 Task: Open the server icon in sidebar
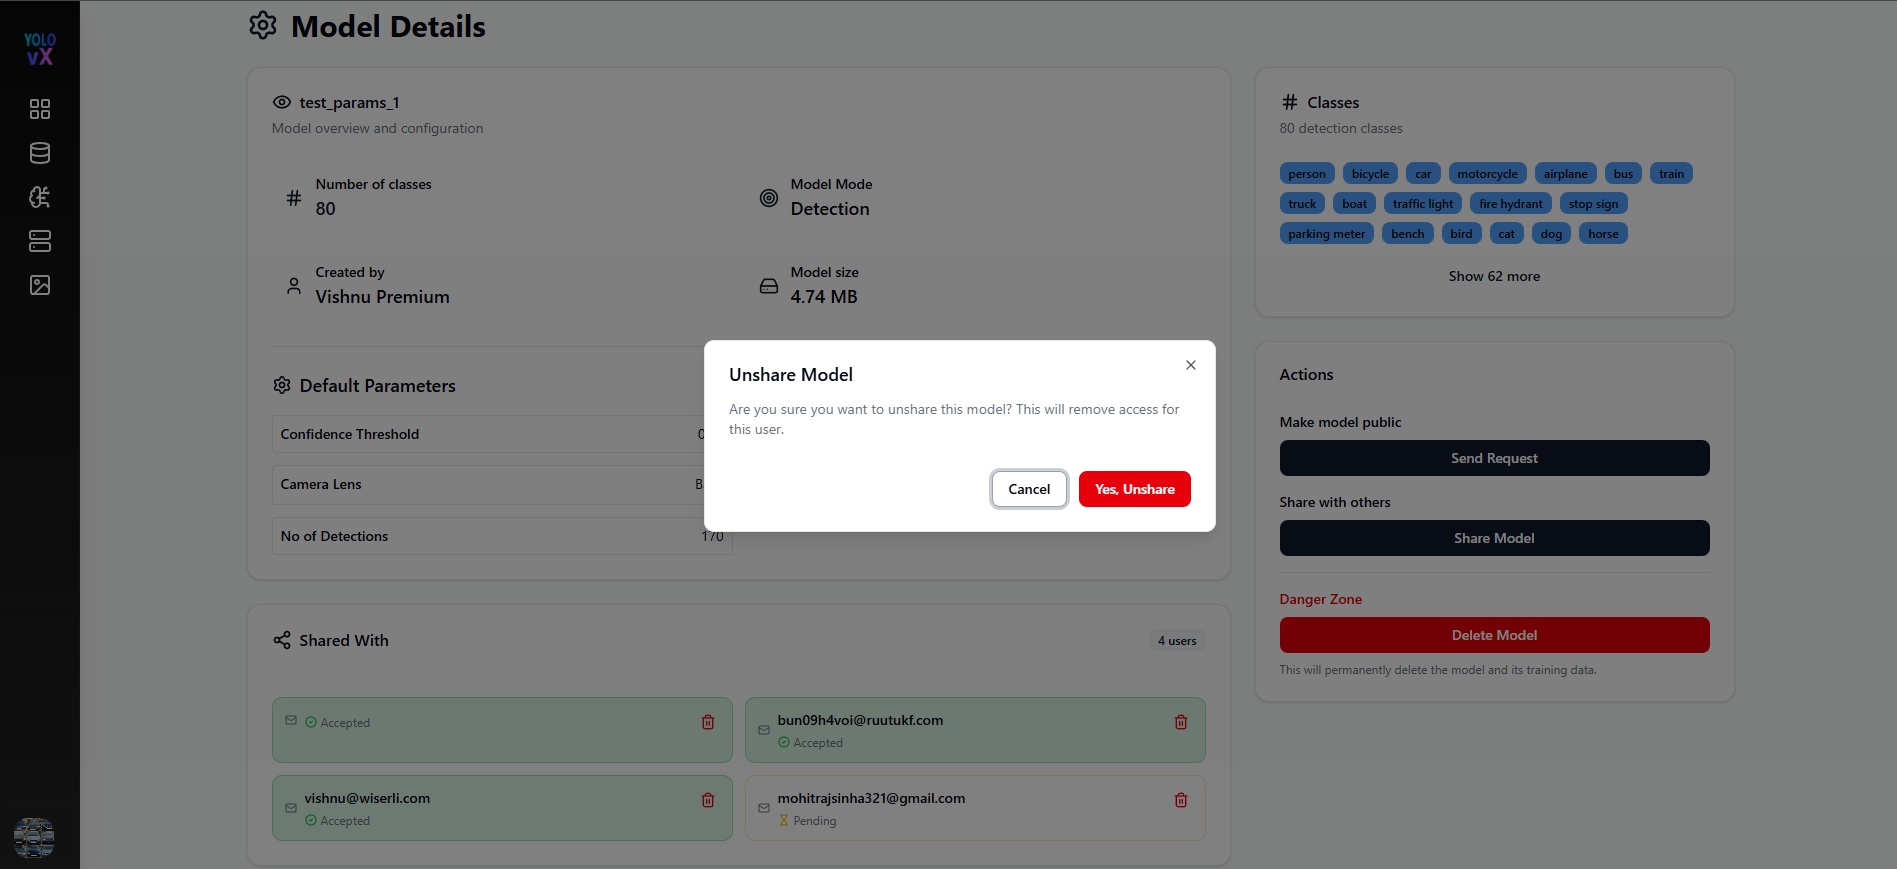pyautogui.click(x=40, y=241)
